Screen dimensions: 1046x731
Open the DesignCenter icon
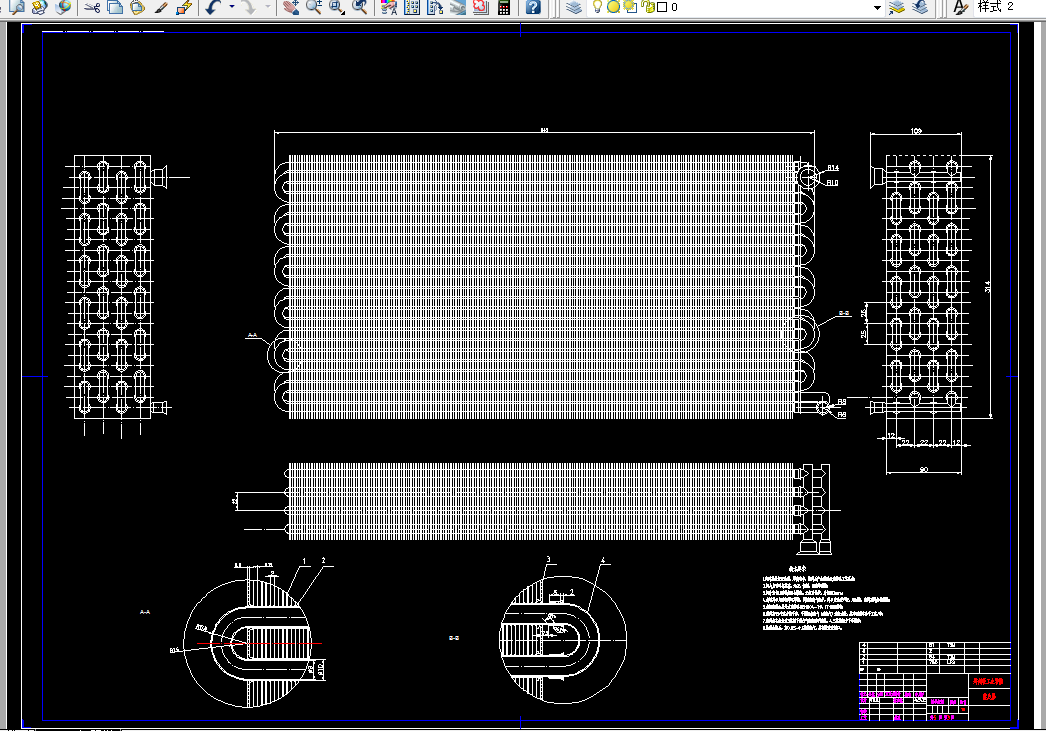pos(412,7)
